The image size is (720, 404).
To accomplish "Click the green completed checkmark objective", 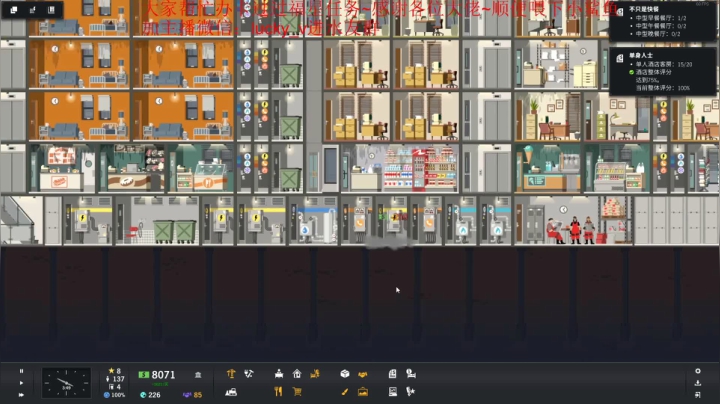I will pyautogui.click(x=631, y=73).
